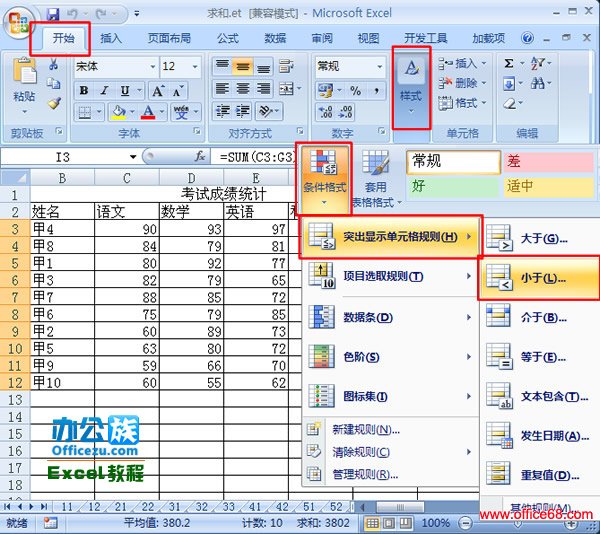Click 插入 in the Cells group
Screen dimensions: 600x534
[462, 63]
